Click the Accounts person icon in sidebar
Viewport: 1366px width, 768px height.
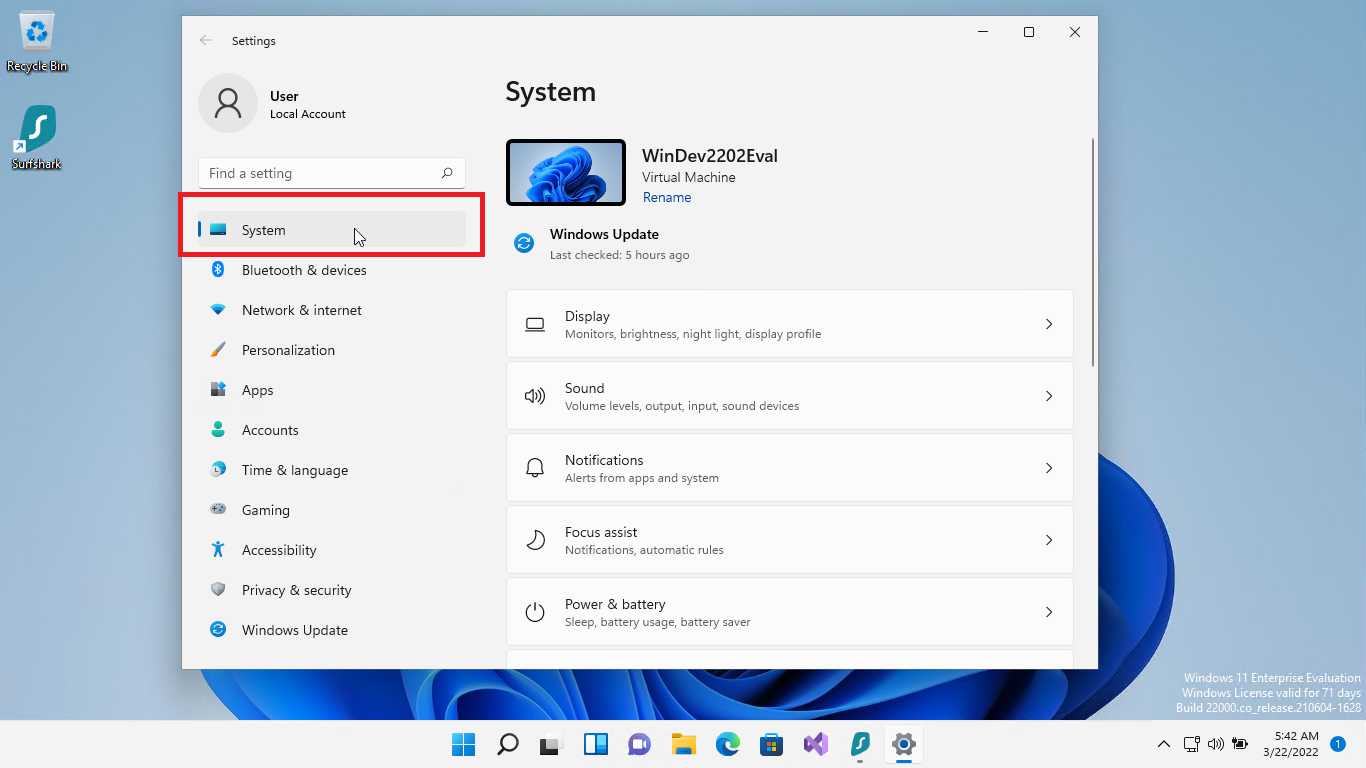pos(218,430)
